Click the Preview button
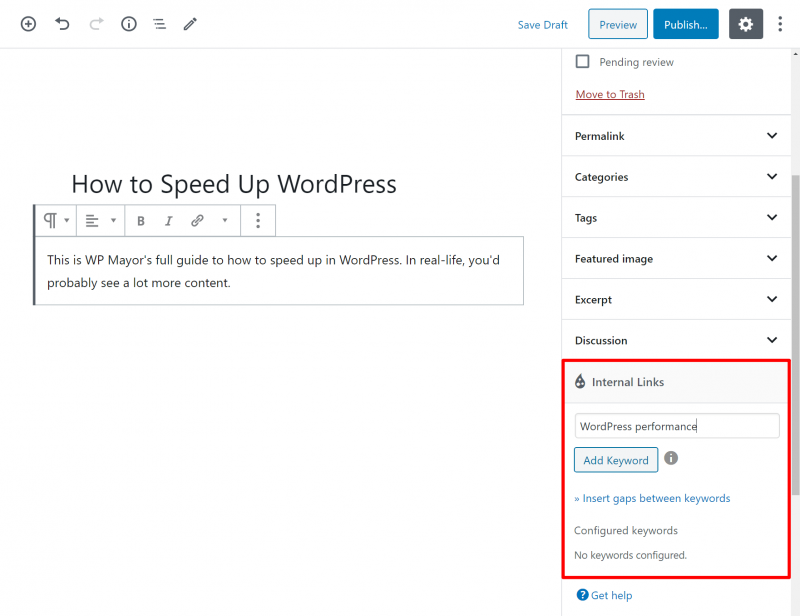The height and width of the screenshot is (616, 800). (x=618, y=24)
